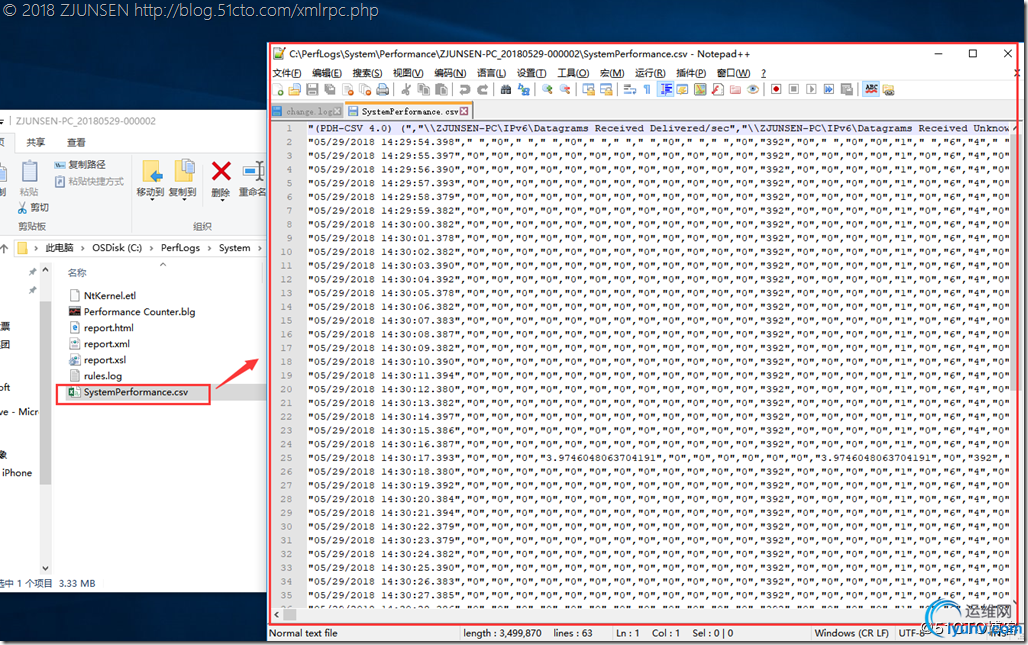Click the Cut scissors icon in Notepad++
1028x645 pixels.
coord(406,90)
